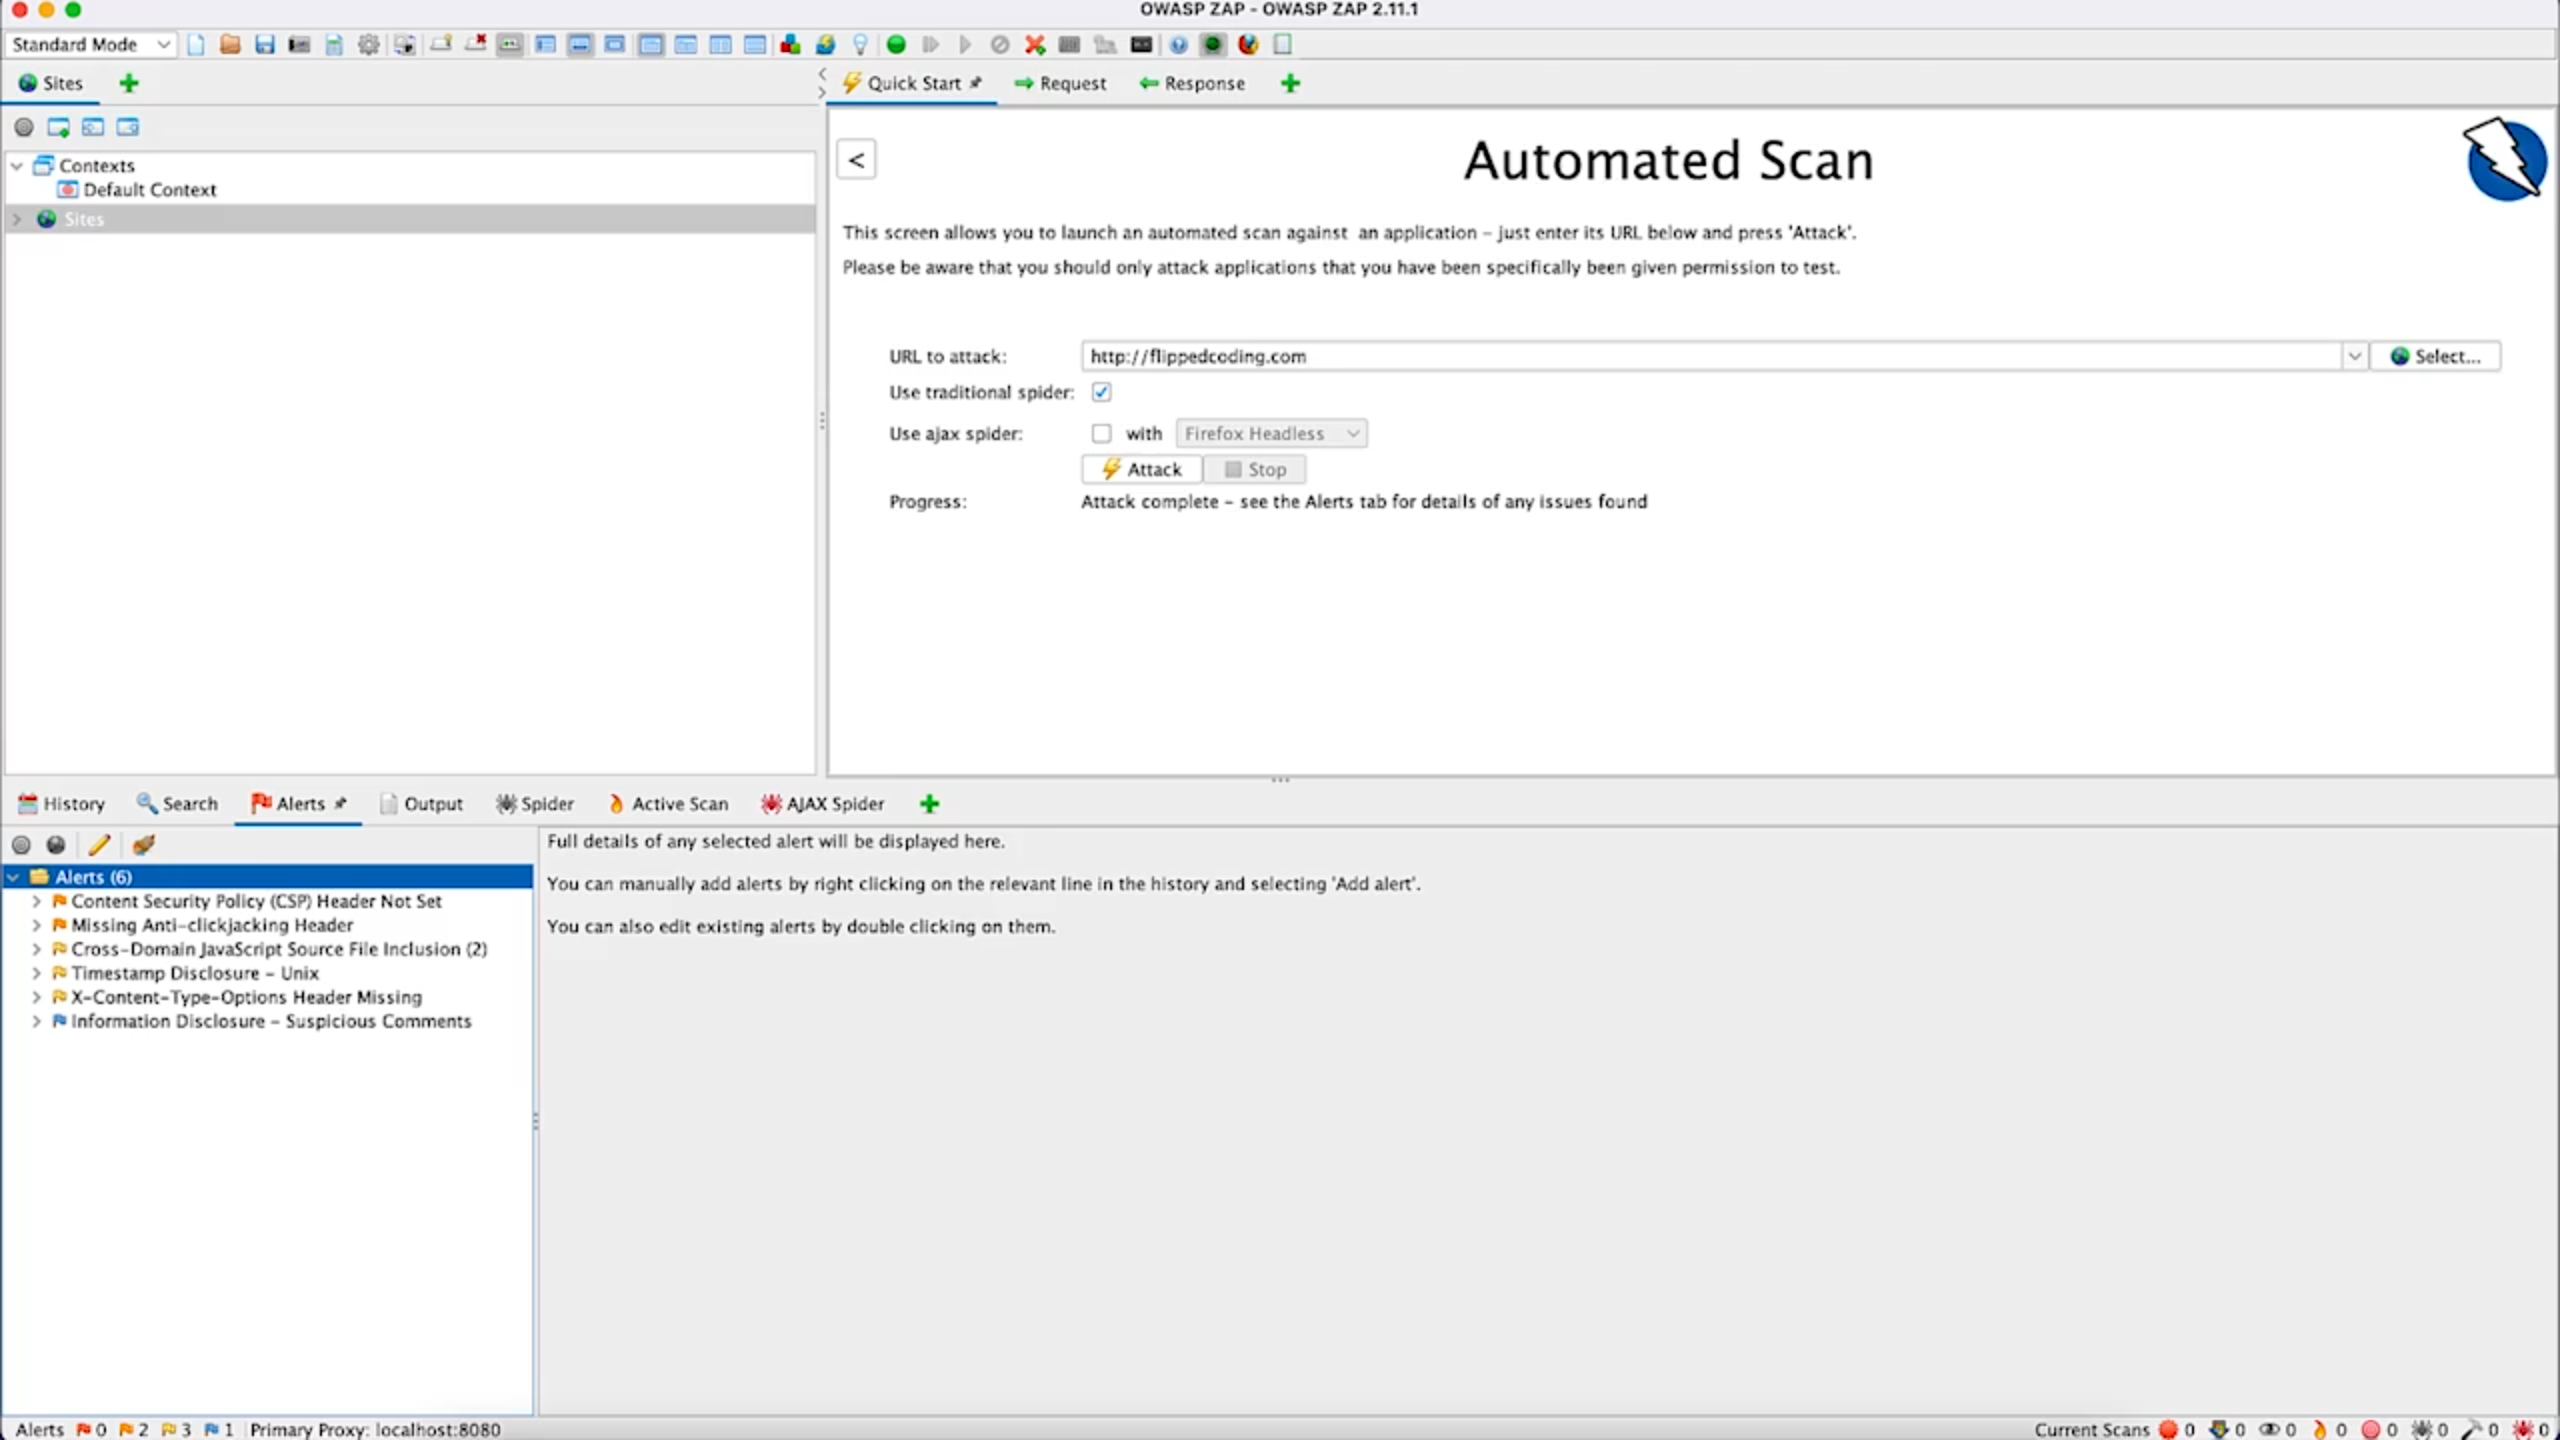Launch browser with the Firefox icon
This screenshot has width=2560, height=1440.
[1248, 44]
